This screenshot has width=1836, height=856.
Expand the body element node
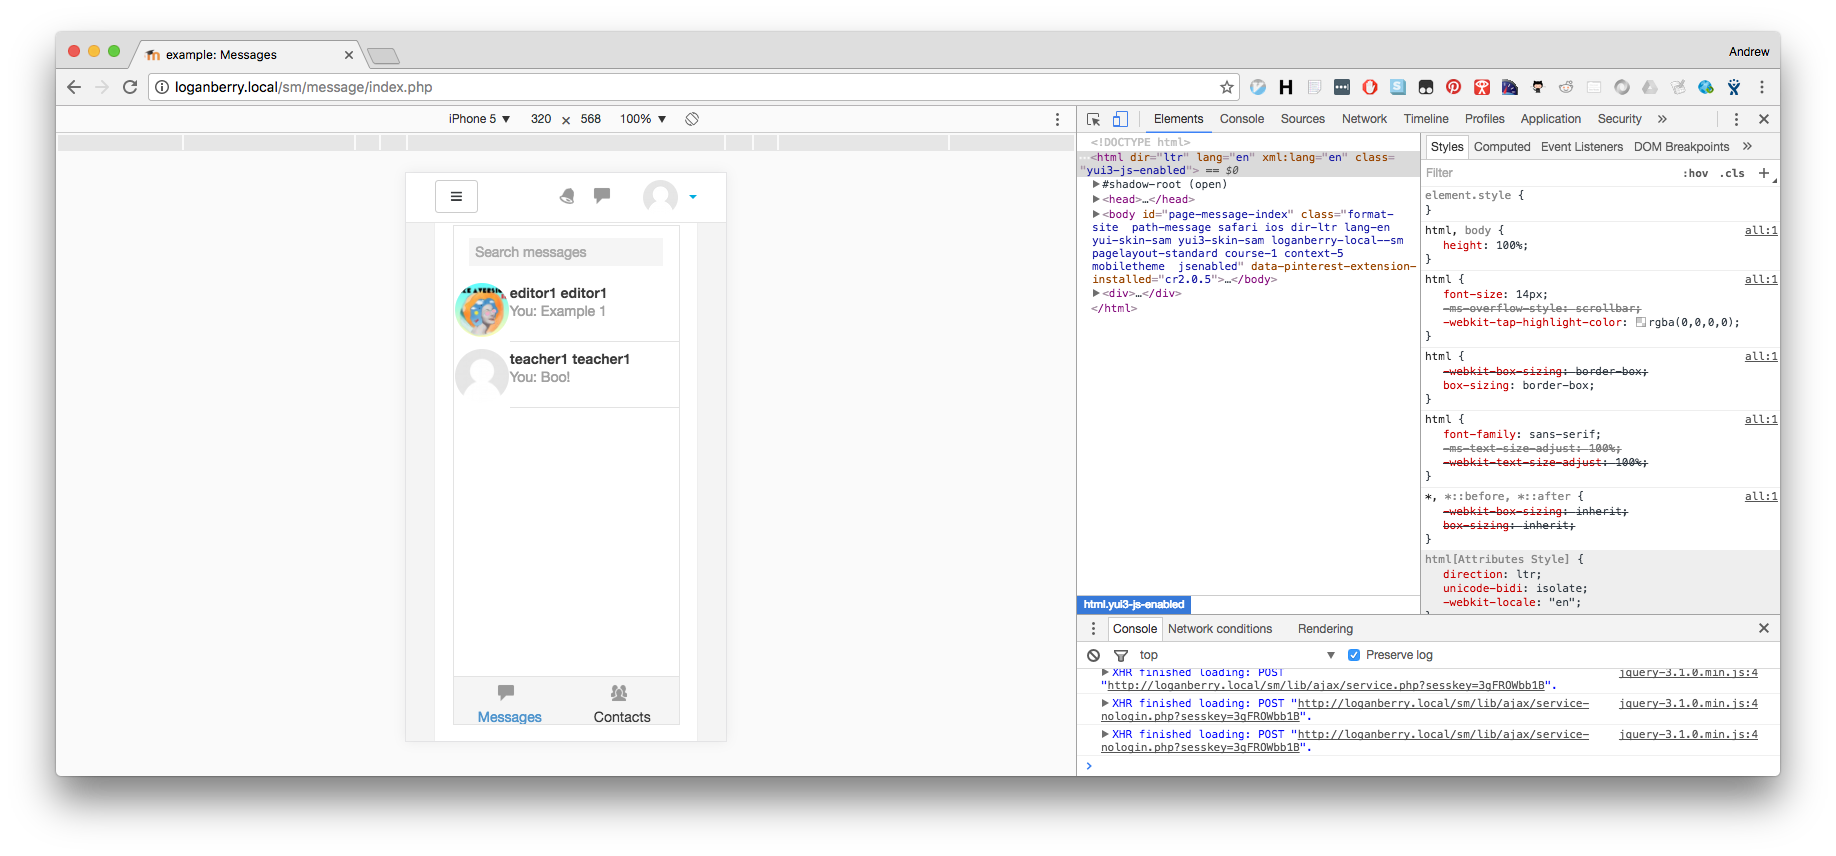pyautogui.click(x=1096, y=214)
